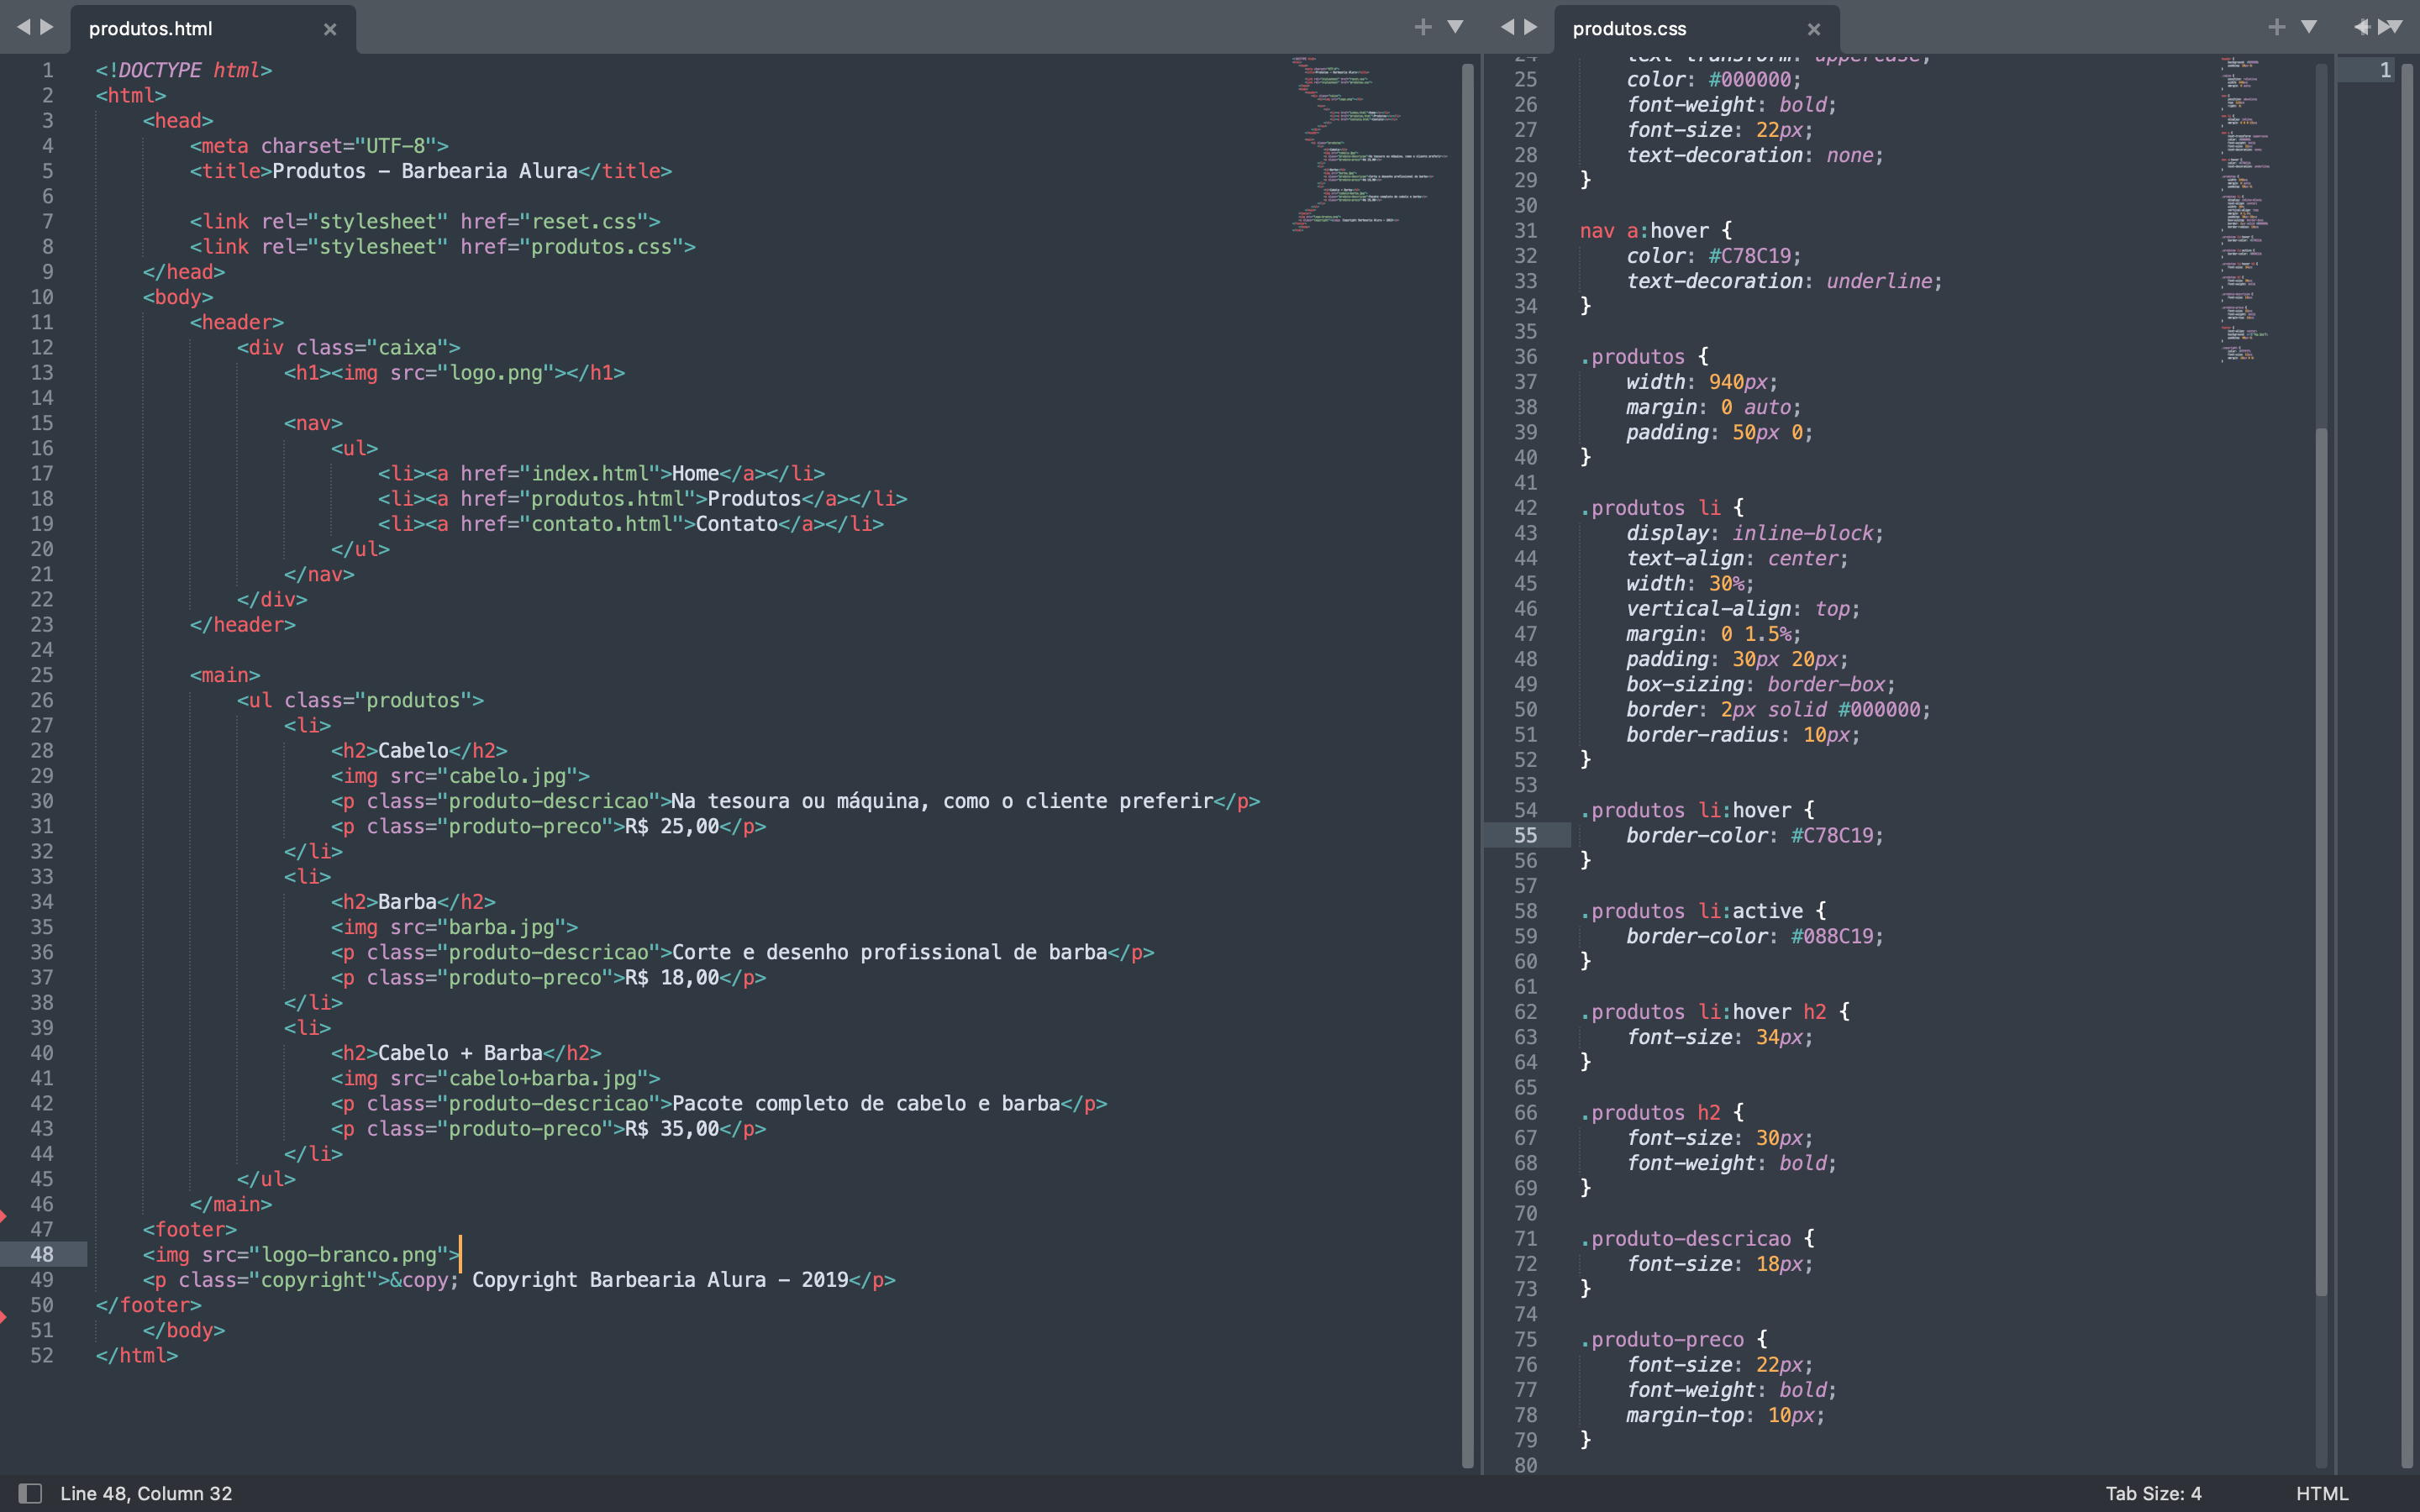Image resolution: width=2420 pixels, height=1512 pixels.
Task: Close the produtos.html tab
Action: point(330,29)
